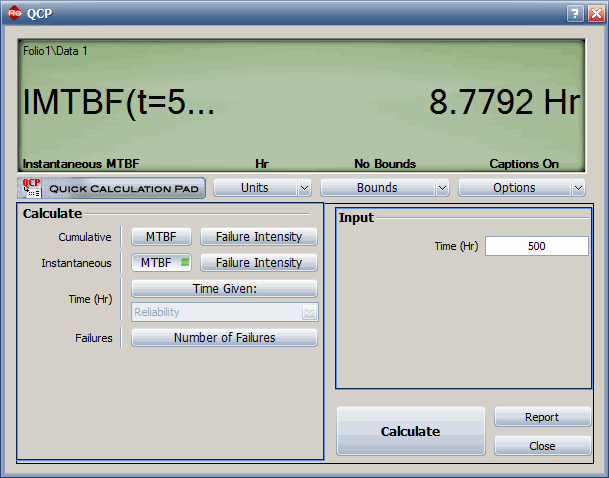This screenshot has height=478, width=609.
Task: Choose Cumulative Failure Intensity calculation
Action: pos(259,237)
